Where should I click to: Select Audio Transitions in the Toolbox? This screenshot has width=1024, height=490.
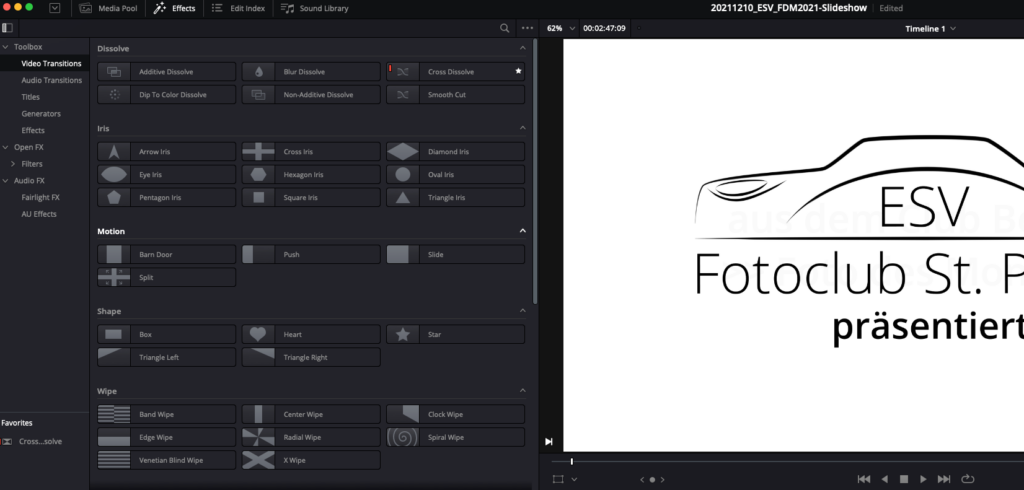tap(52, 80)
